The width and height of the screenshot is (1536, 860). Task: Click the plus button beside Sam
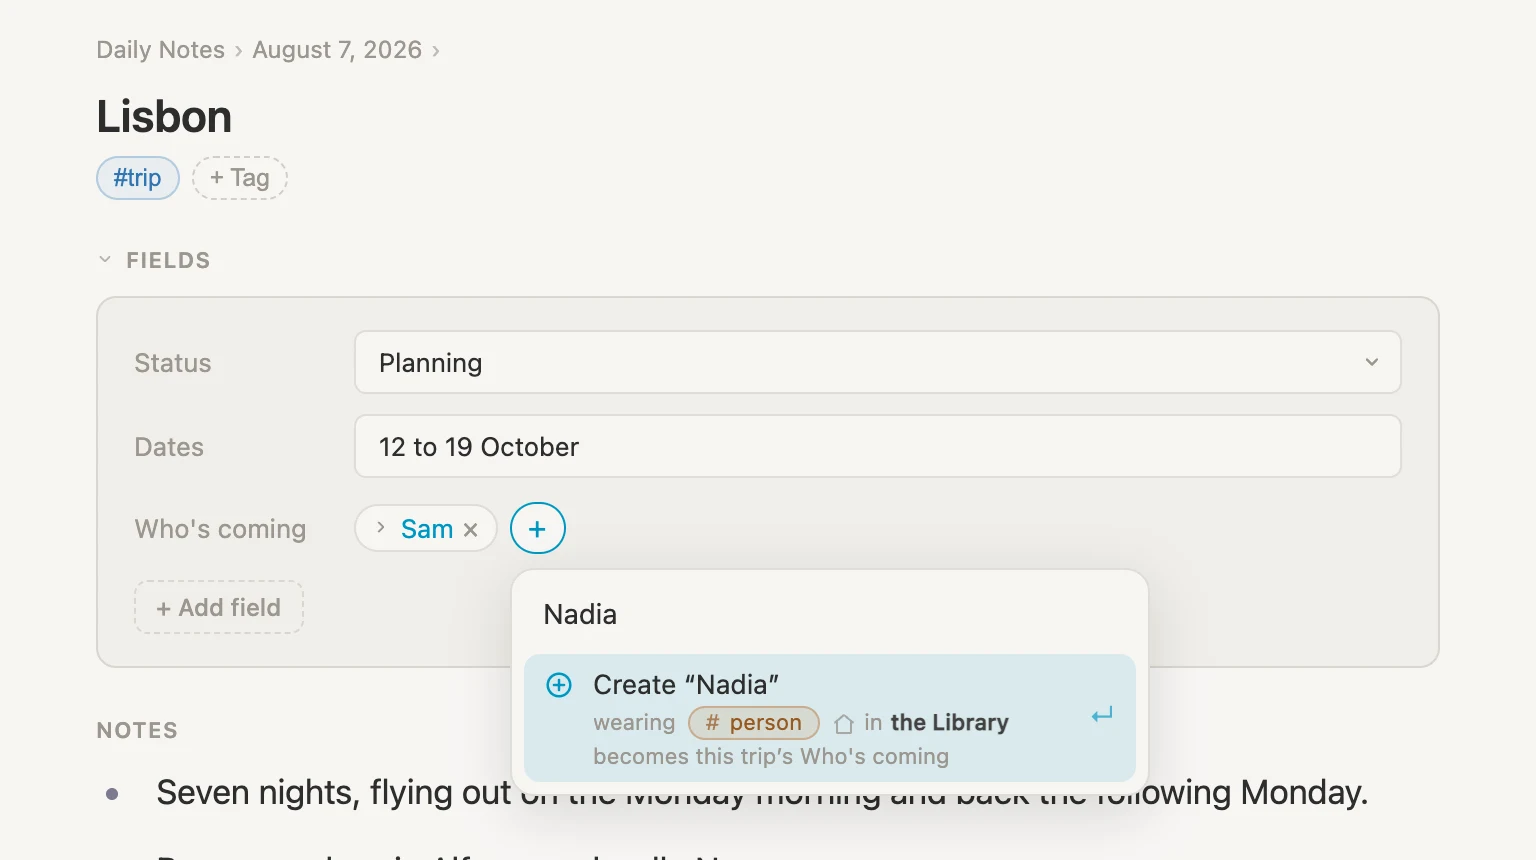tap(538, 528)
